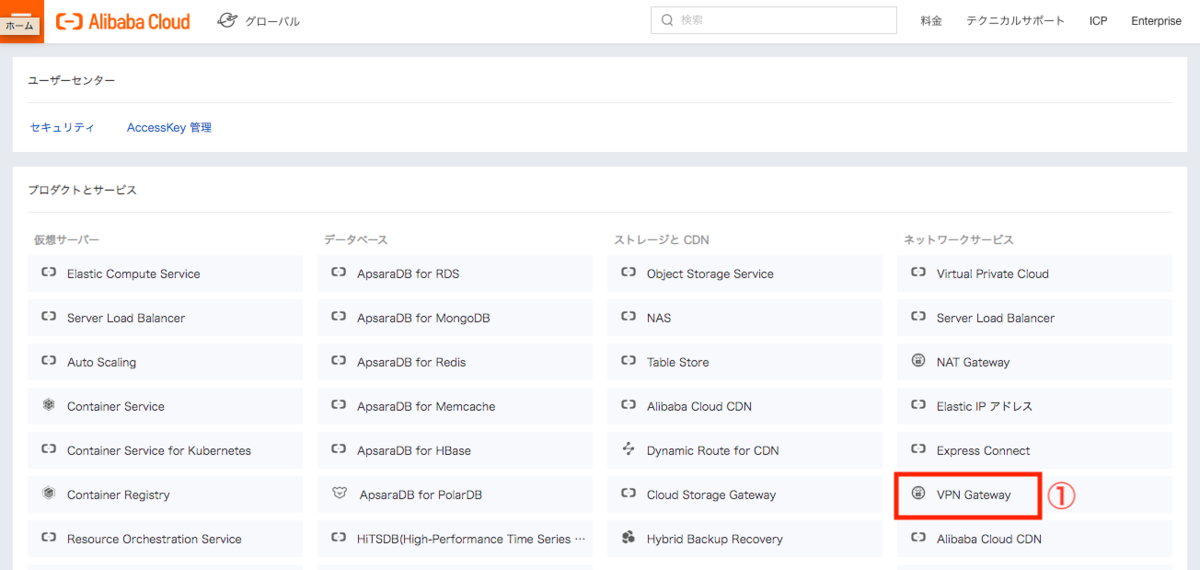
Task: Open Alibaba Cloud CDN under ネットワークサービス
Action: click(1034, 539)
